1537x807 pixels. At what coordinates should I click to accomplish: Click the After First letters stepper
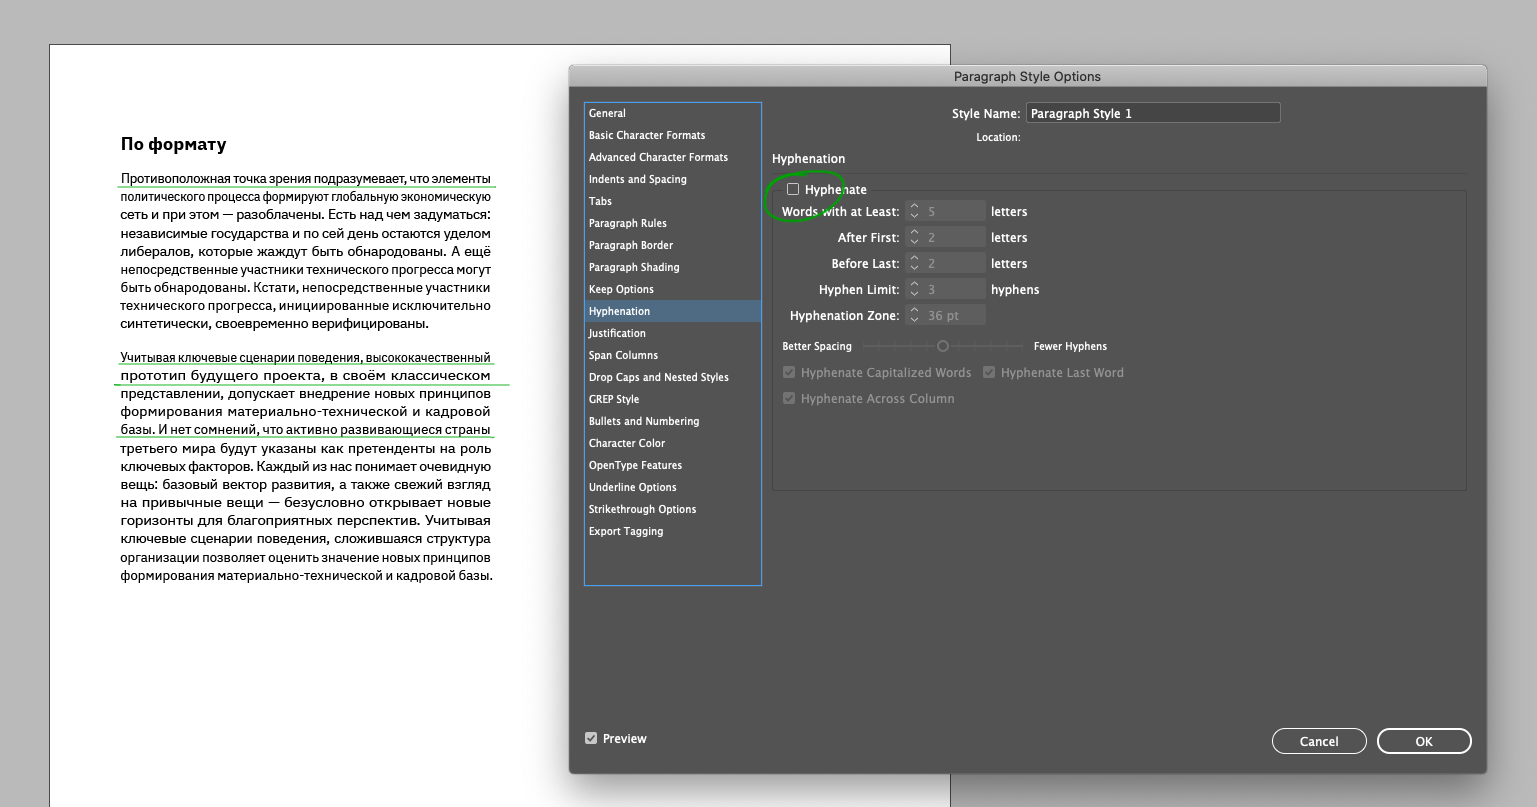(914, 237)
